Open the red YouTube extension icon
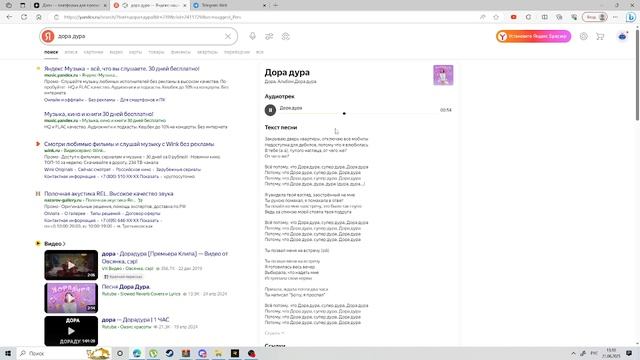This screenshot has width=640, height=360. [x=513, y=17]
